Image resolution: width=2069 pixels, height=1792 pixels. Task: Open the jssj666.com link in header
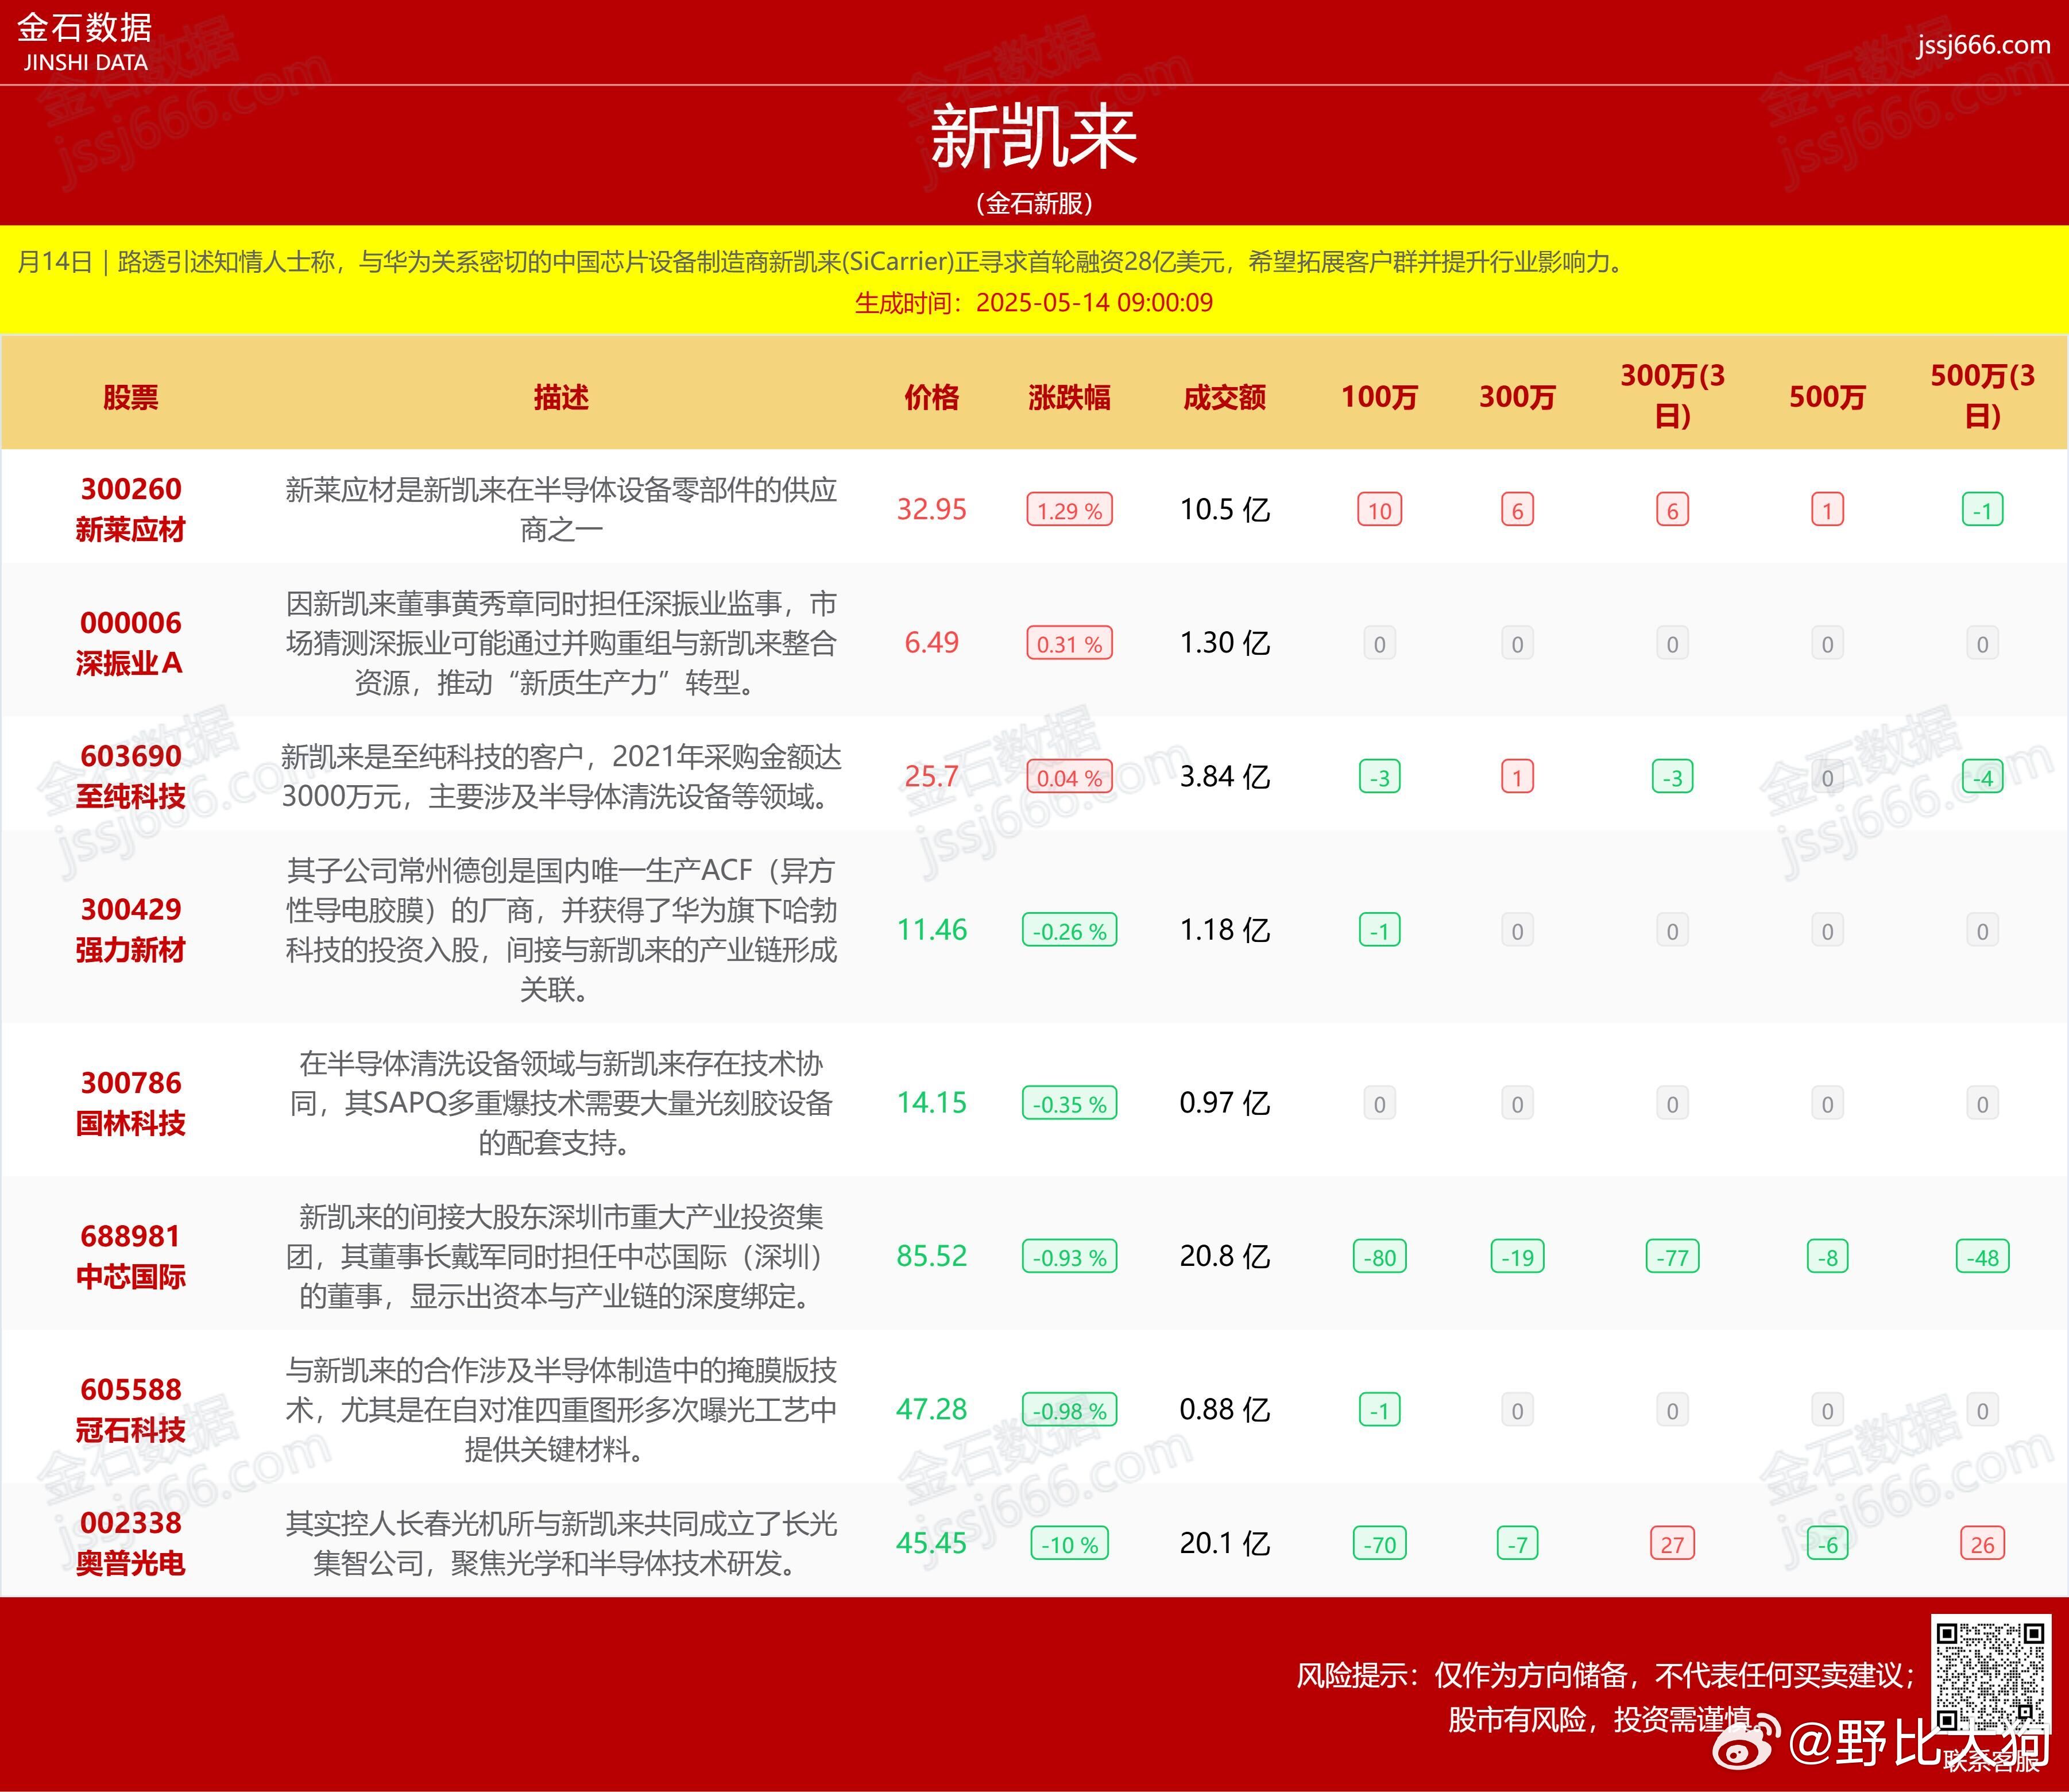[1983, 45]
